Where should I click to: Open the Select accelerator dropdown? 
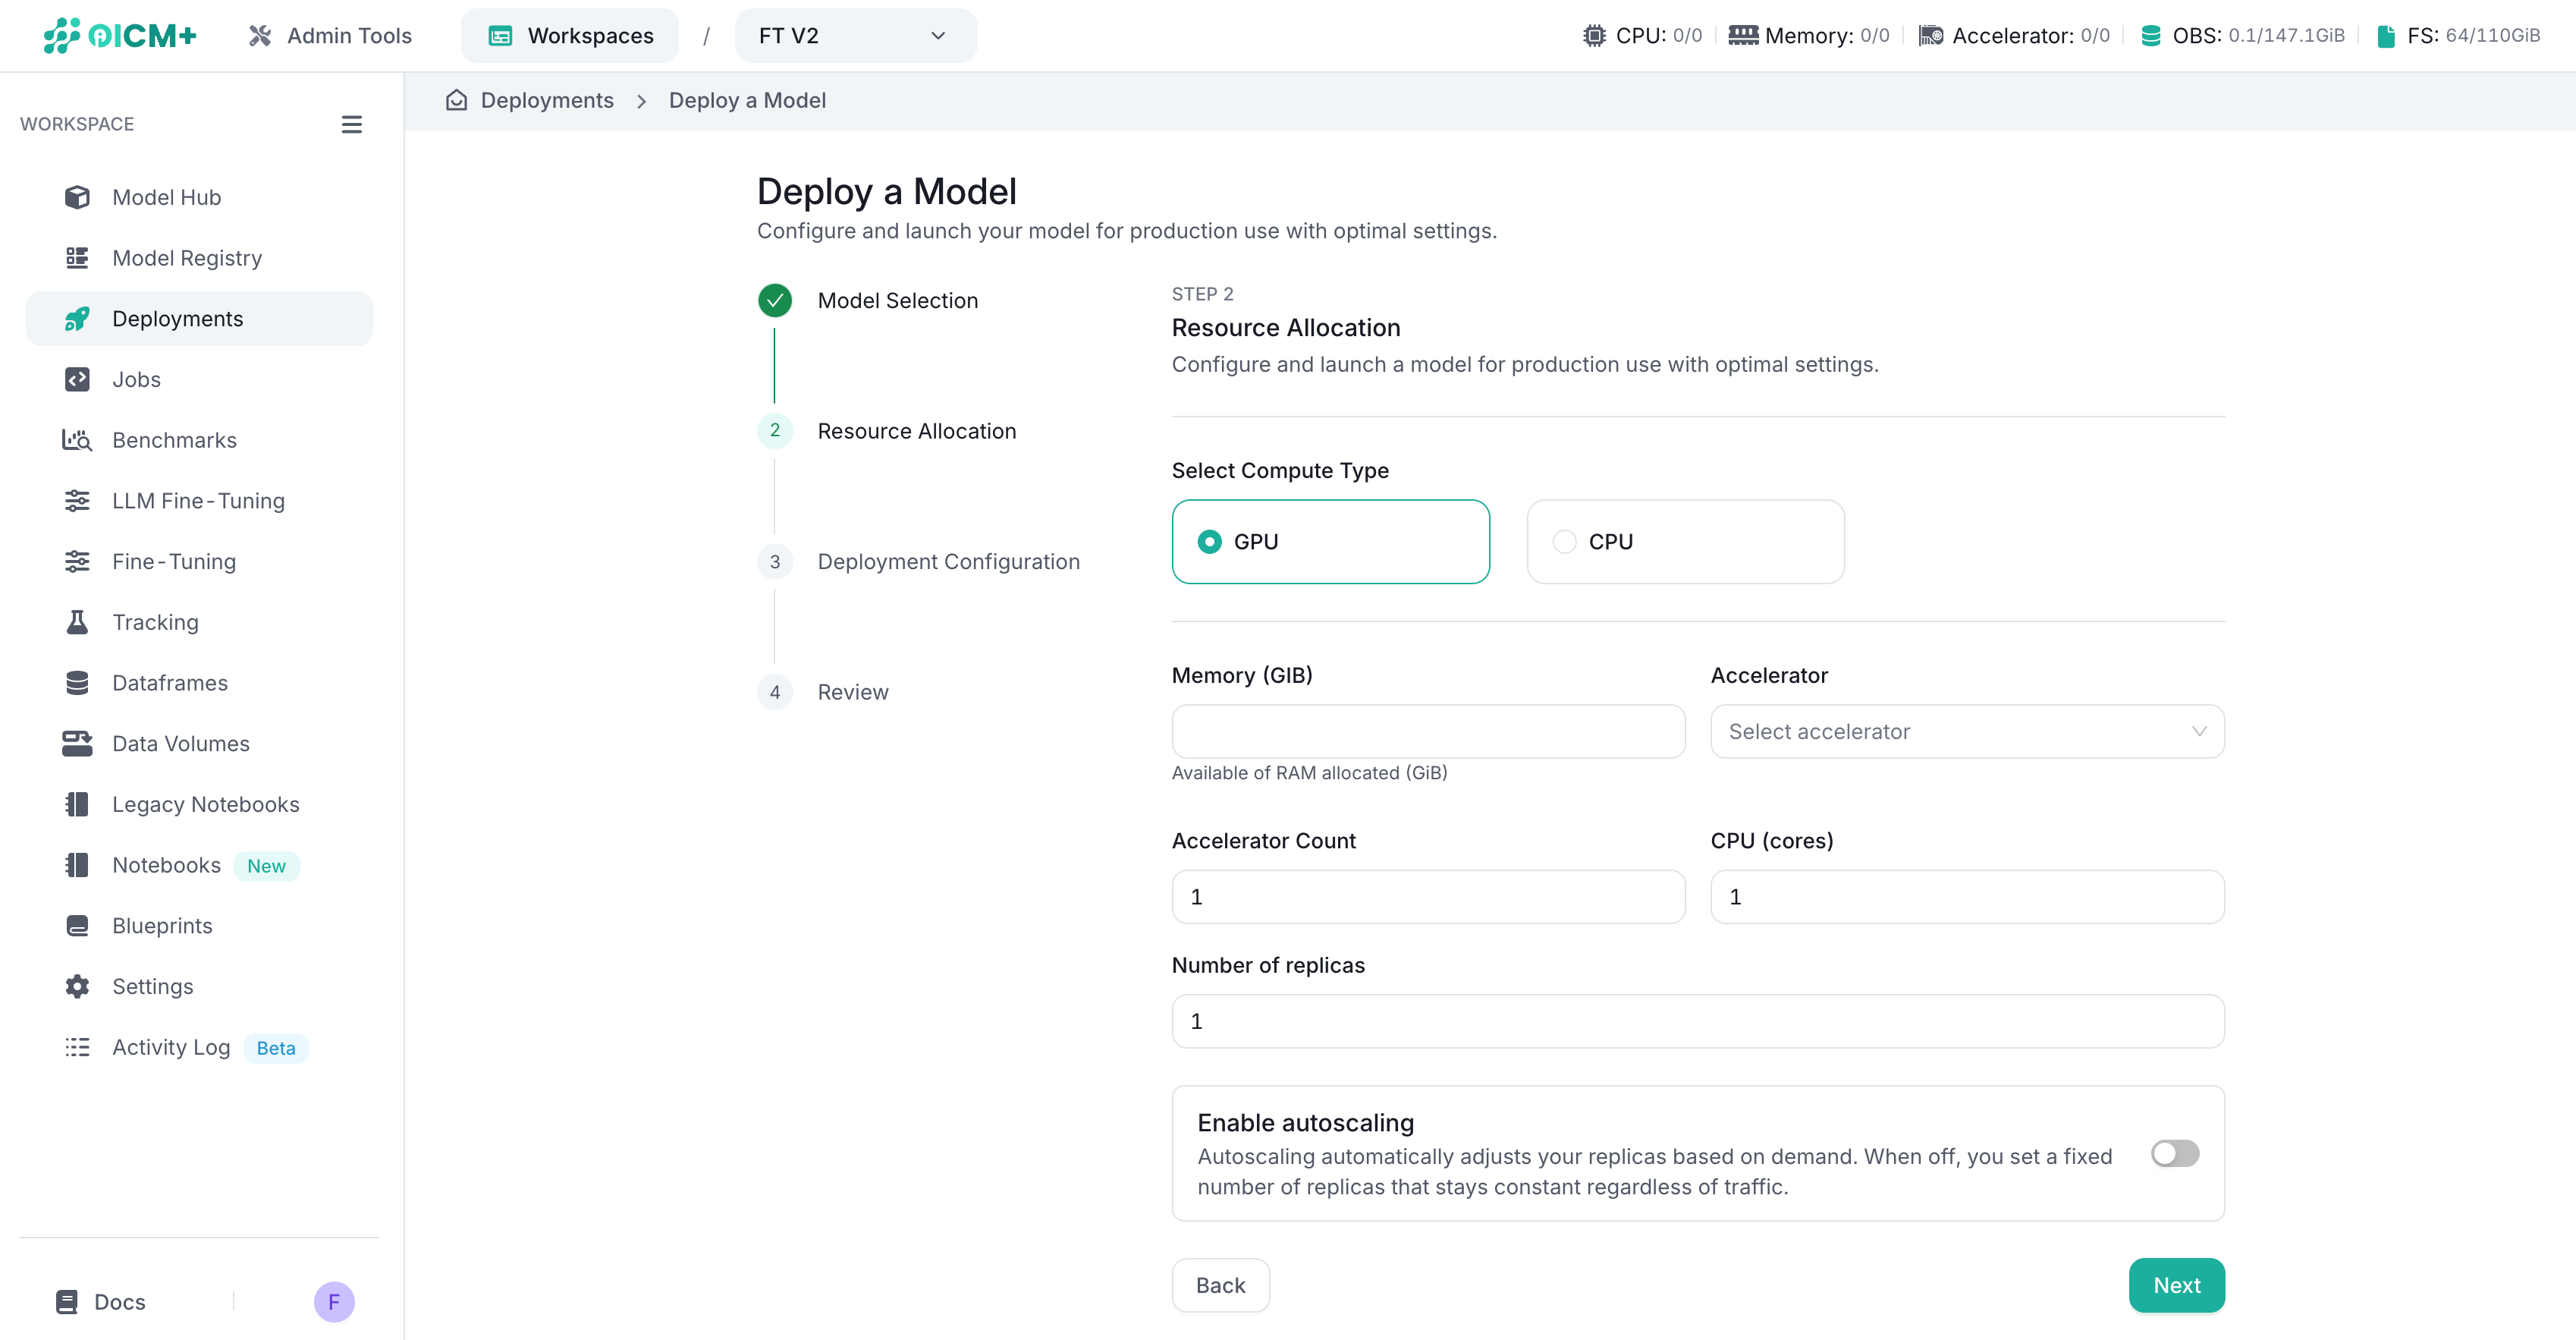[x=1967, y=731]
